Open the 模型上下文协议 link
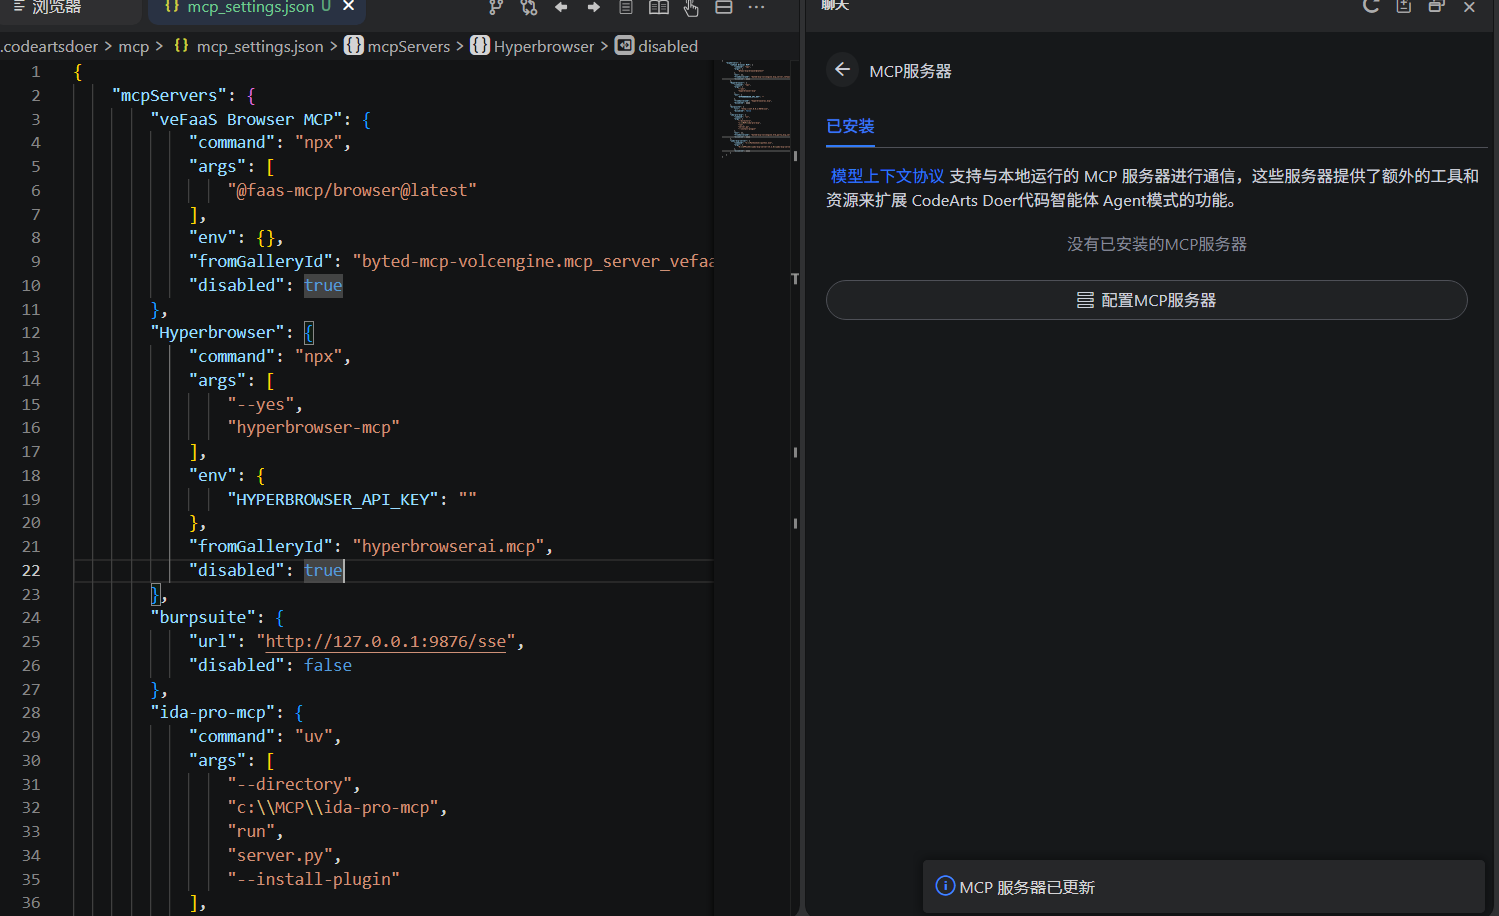This screenshot has height=916, width=1499. point(887,176)
